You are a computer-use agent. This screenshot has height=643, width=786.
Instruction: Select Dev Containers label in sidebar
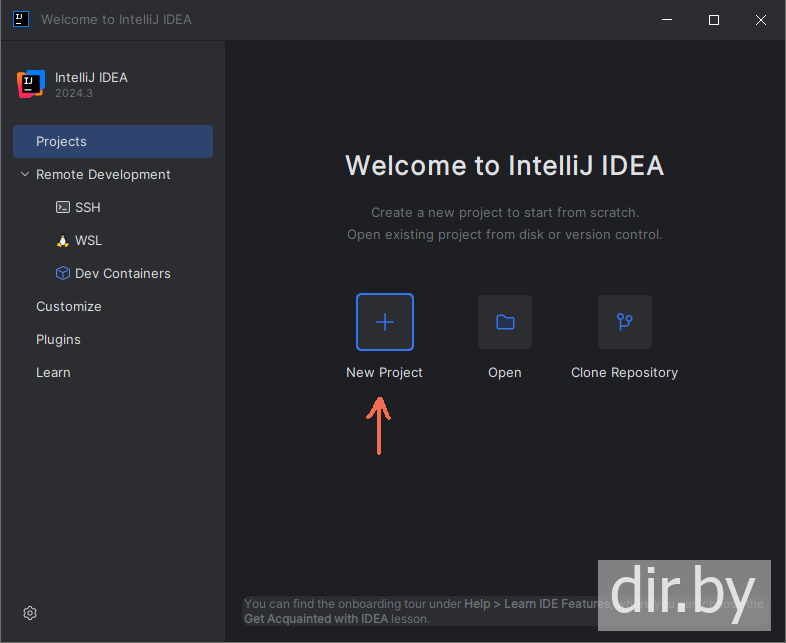coord(123,274)
